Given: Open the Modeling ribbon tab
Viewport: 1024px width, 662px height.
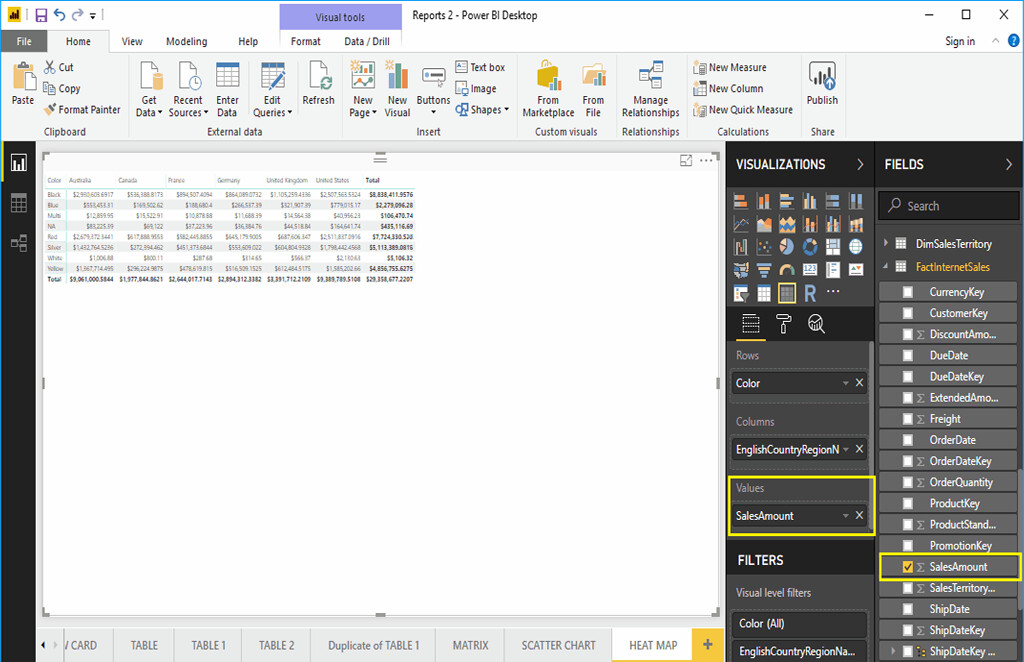Looking at the screenshot, I should [186, 41].
